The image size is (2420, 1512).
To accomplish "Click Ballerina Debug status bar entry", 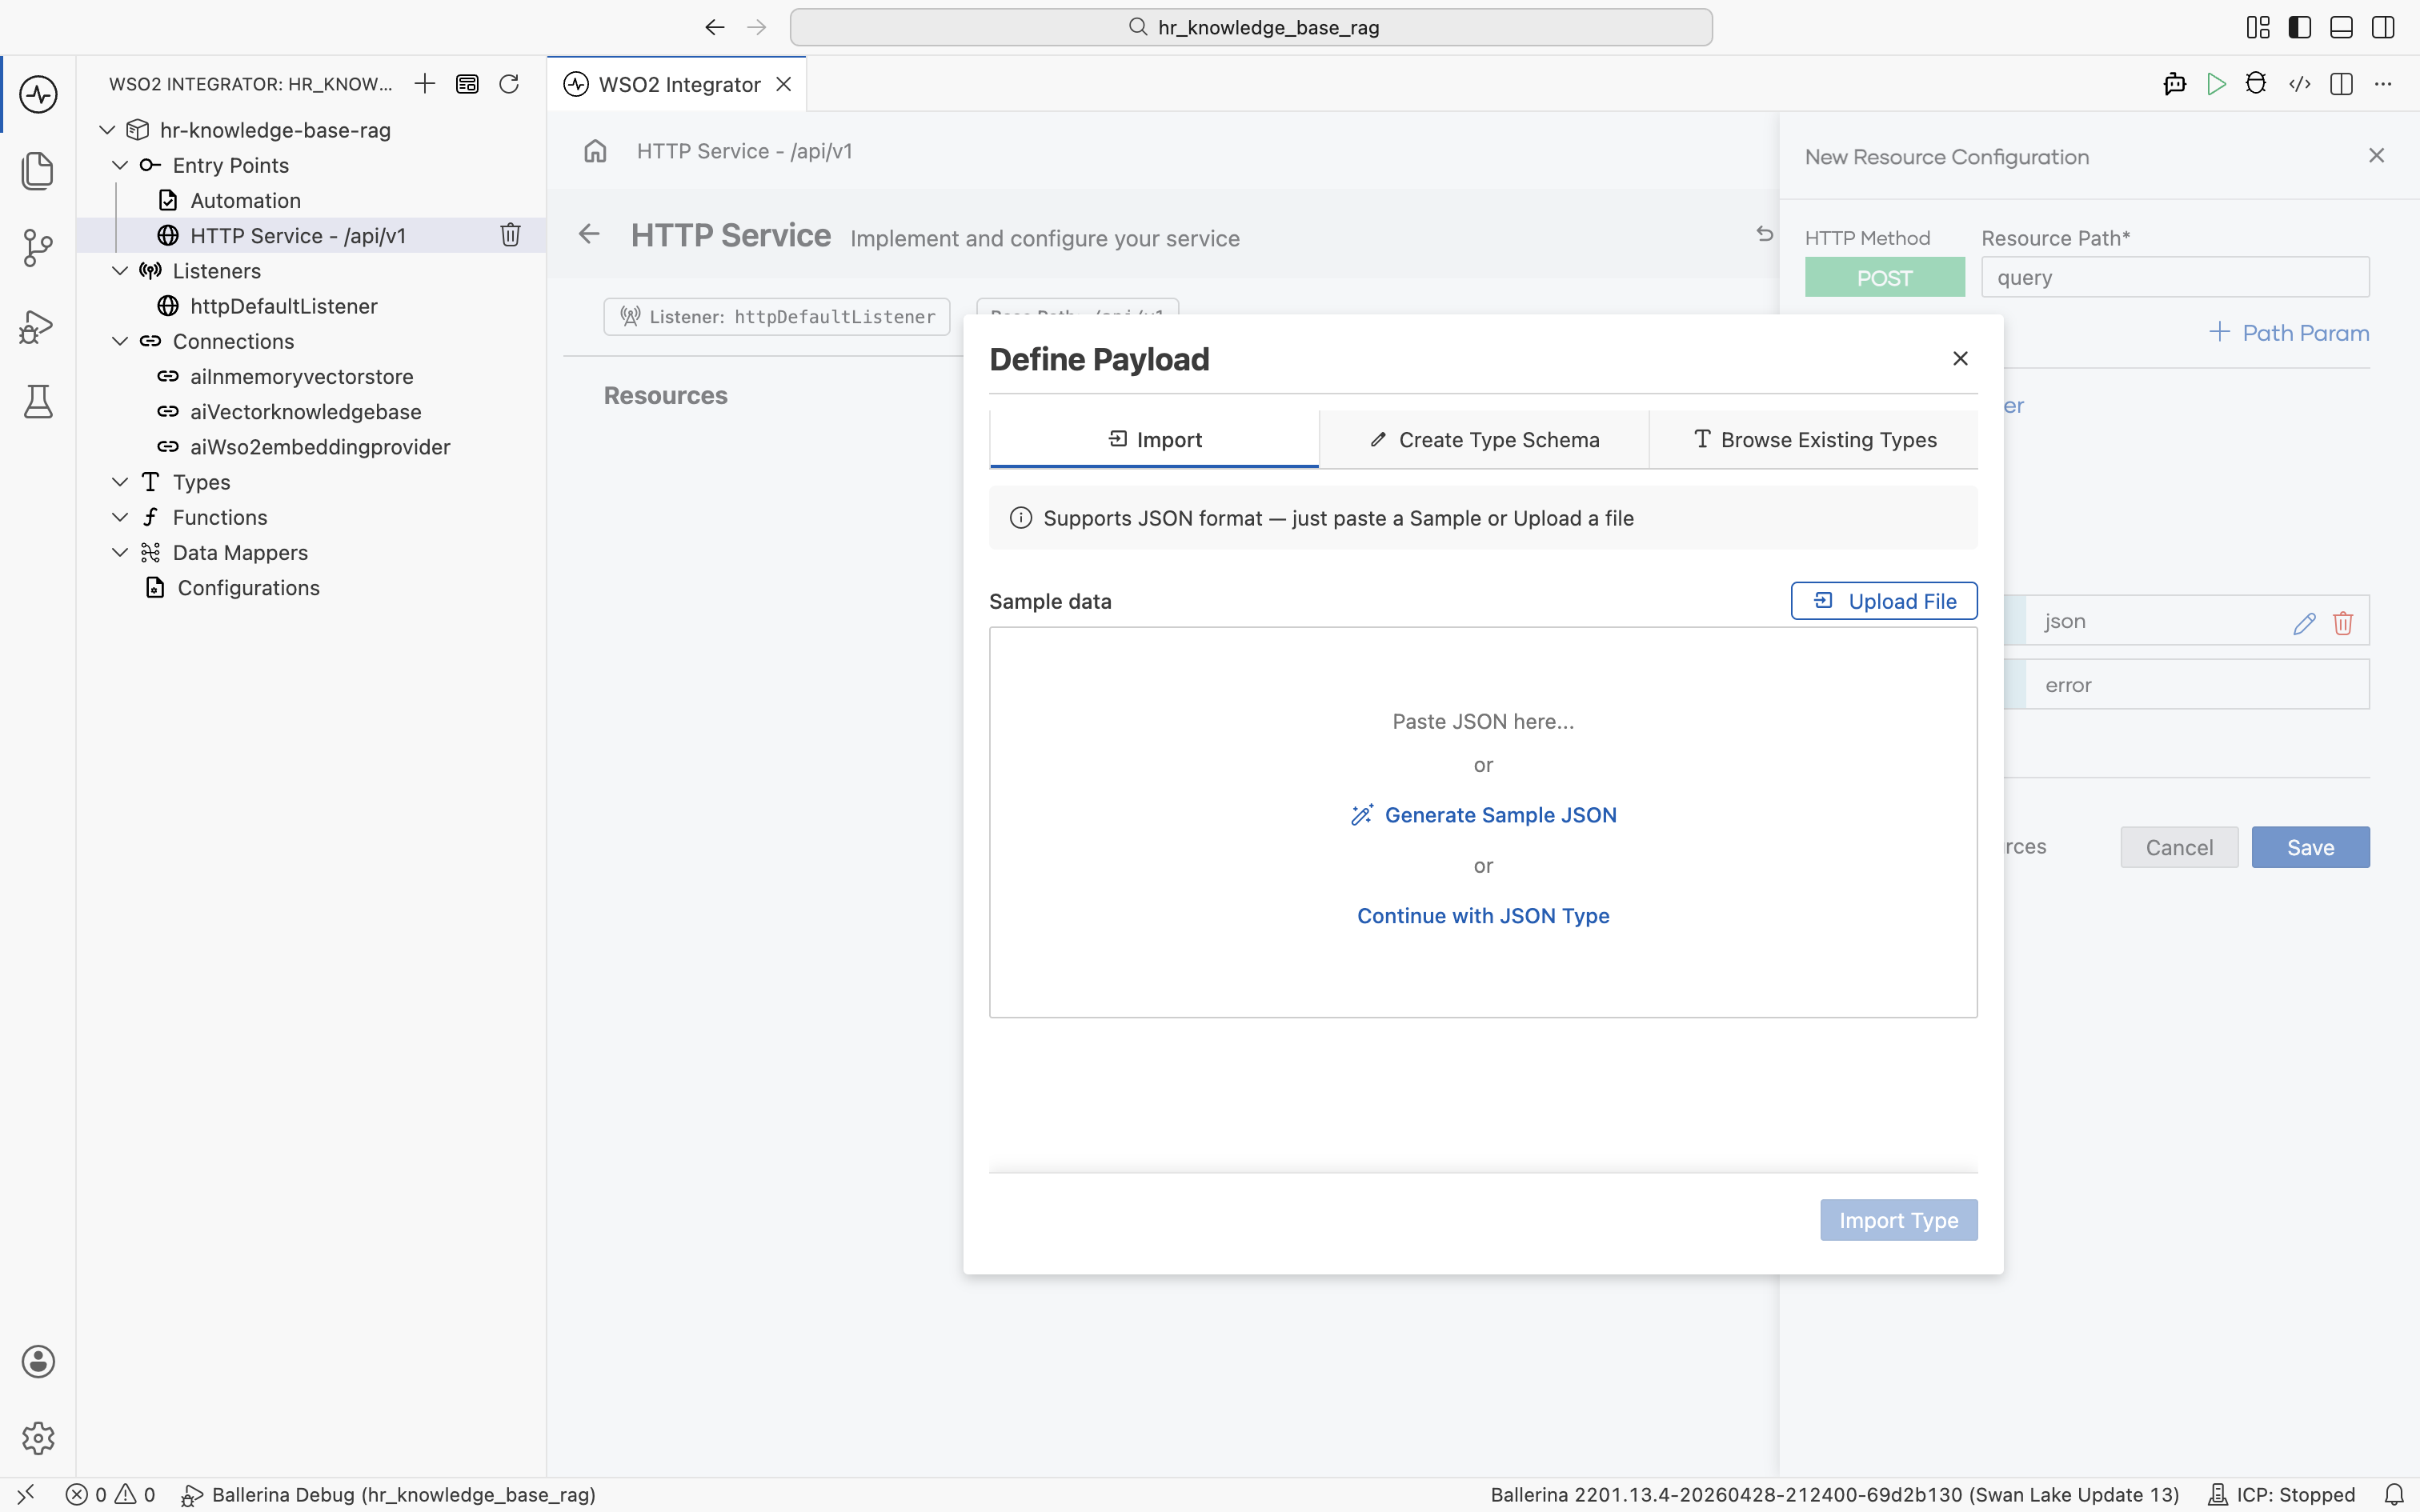I will coord(388,1494).
